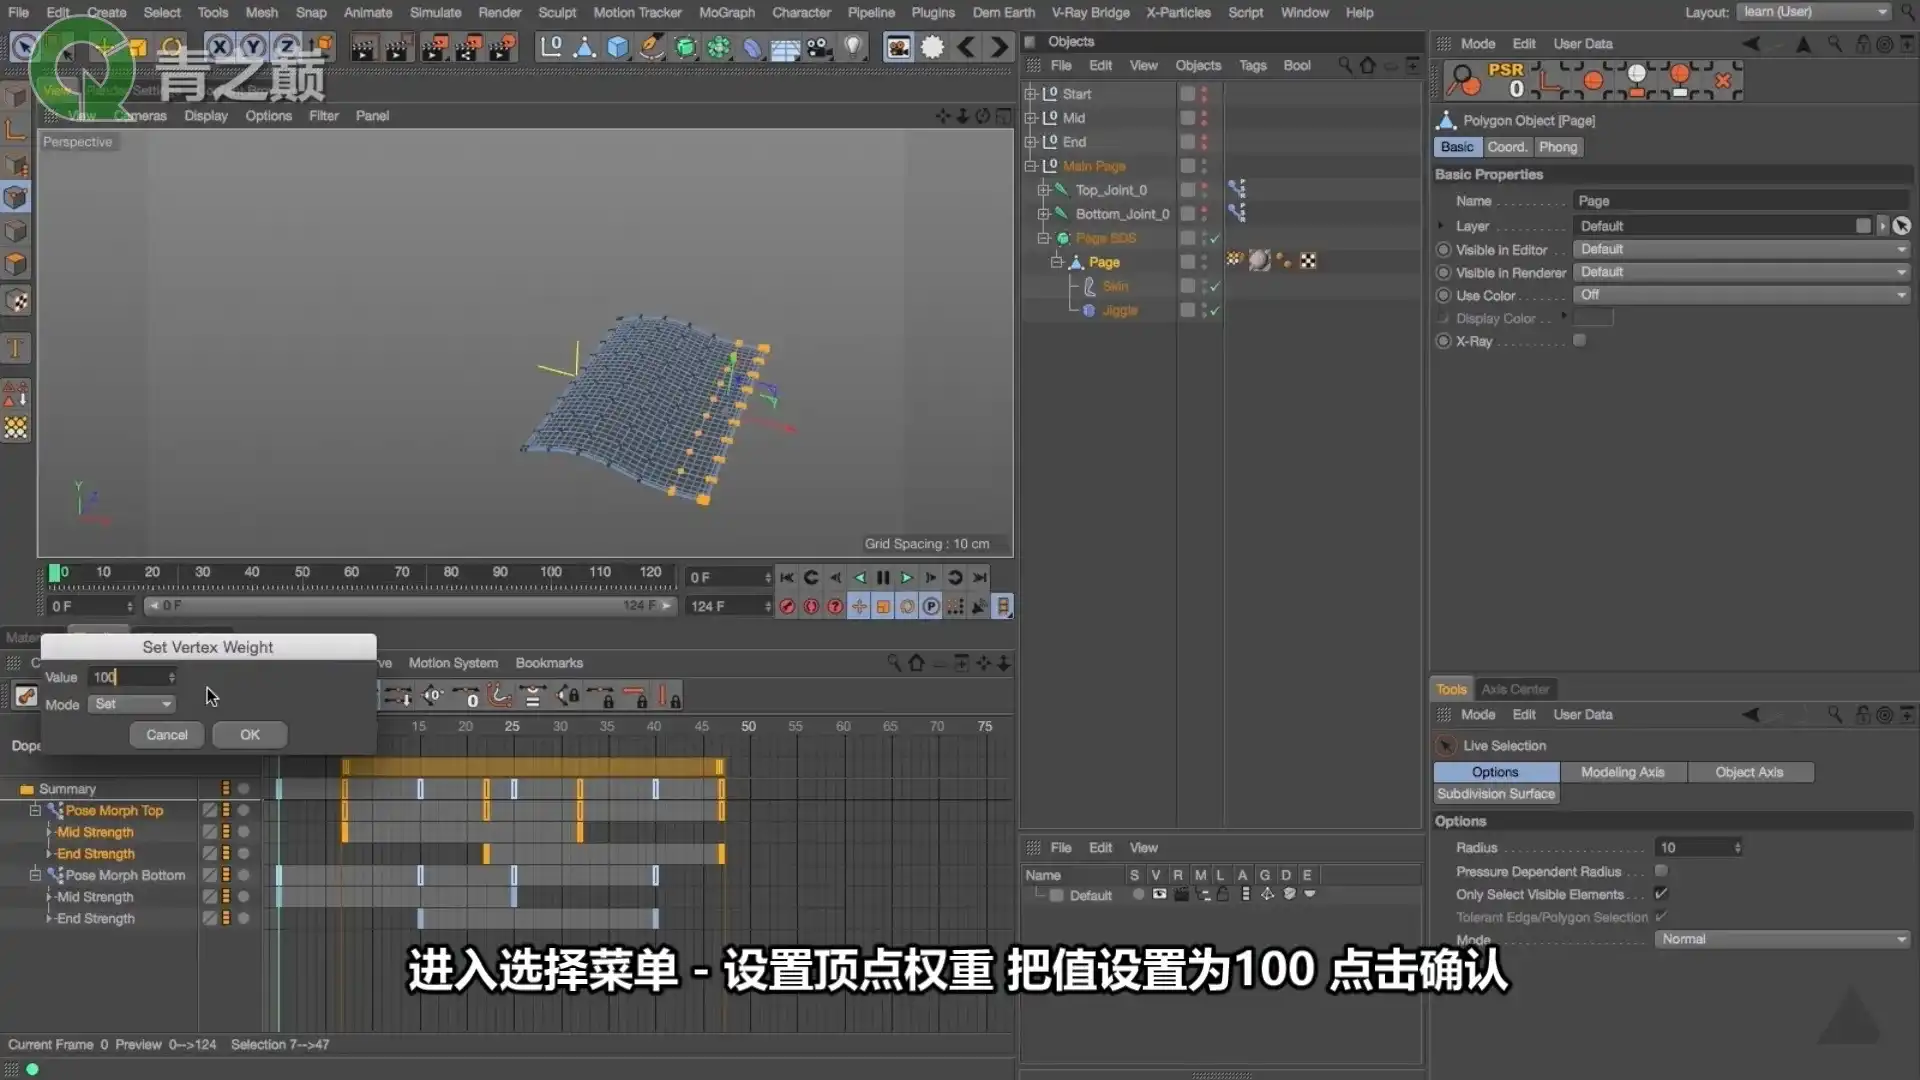
Task: Click the Display Color swatch
Action: (1594, 318)
